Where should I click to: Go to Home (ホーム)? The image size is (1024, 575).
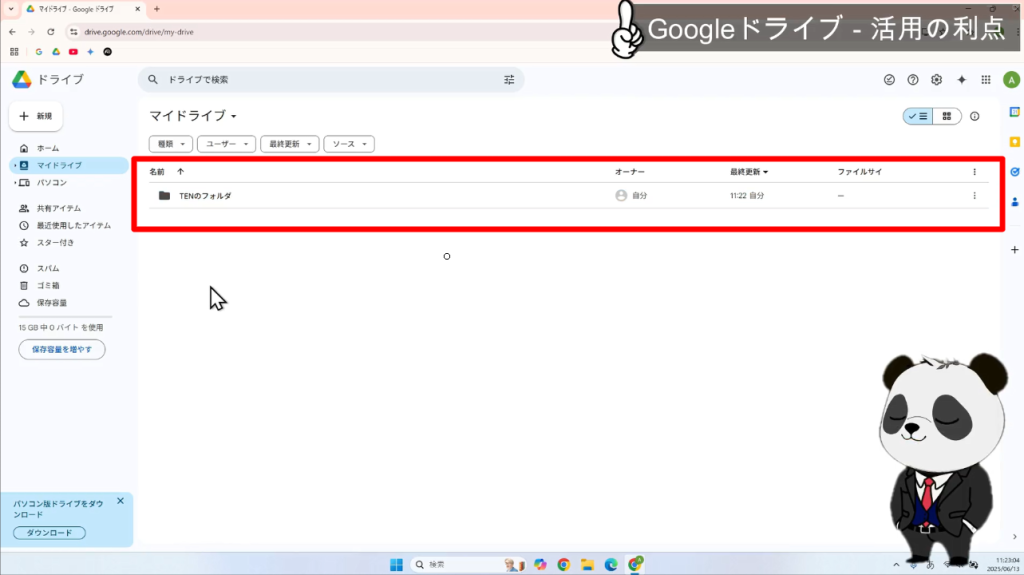pos(48,148)
